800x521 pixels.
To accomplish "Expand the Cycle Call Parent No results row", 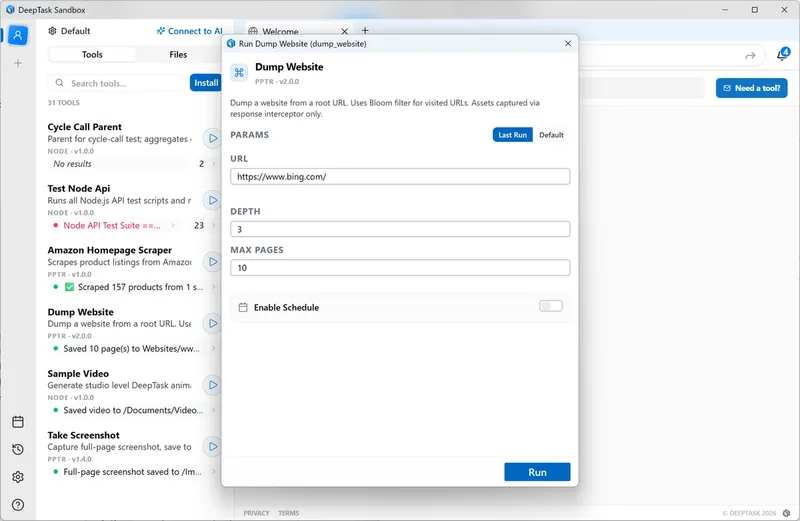I will pyautogui.click(x=214, y=164).
